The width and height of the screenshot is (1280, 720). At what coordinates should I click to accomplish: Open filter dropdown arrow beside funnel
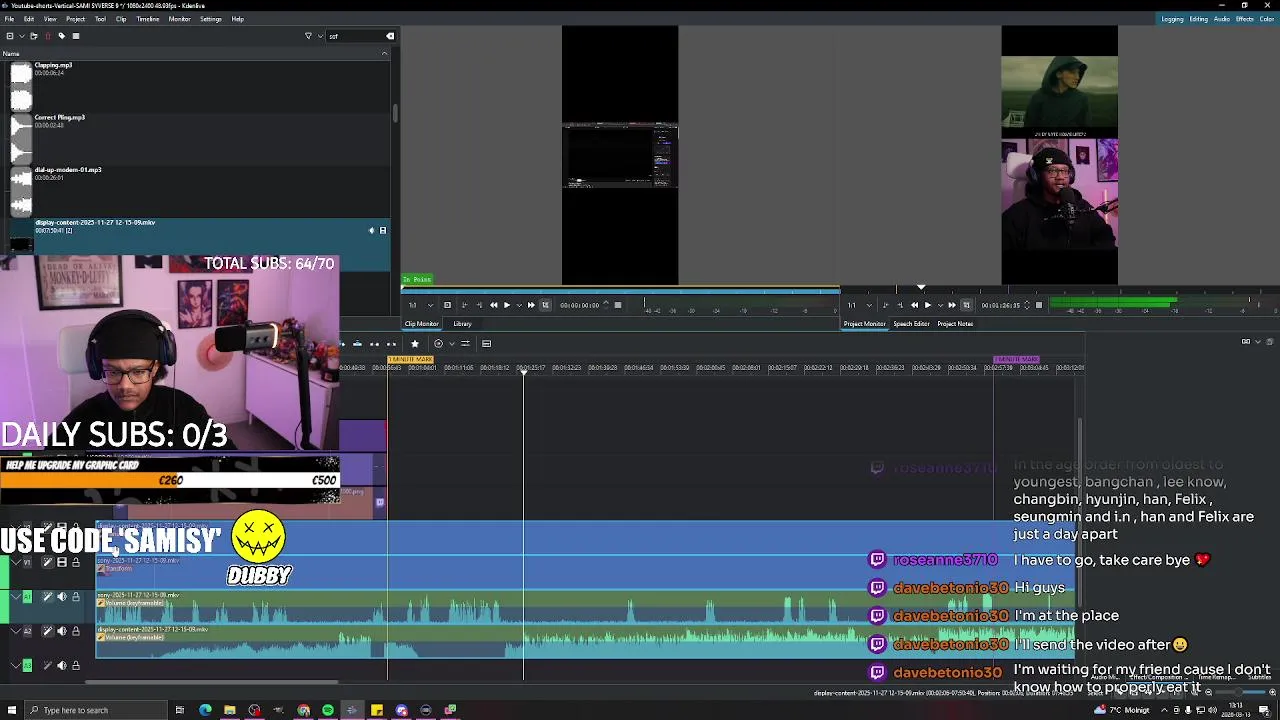(x=320, y=36)
